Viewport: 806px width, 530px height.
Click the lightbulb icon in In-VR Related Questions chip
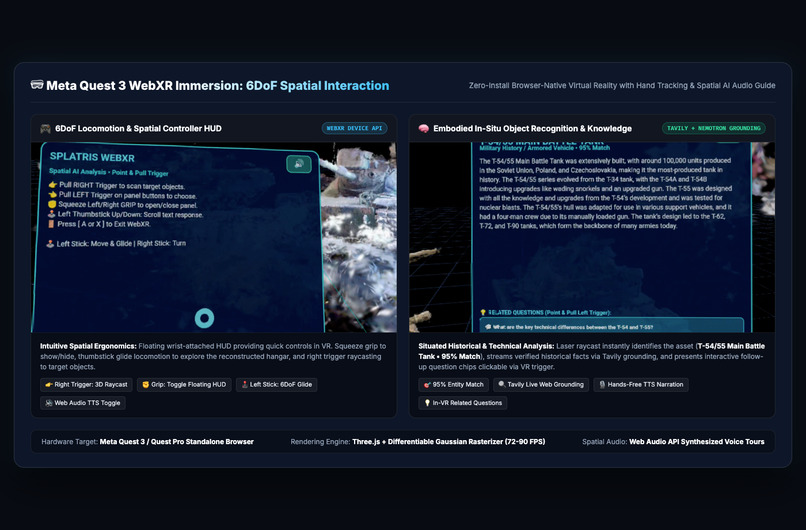(x=427, y=403)
